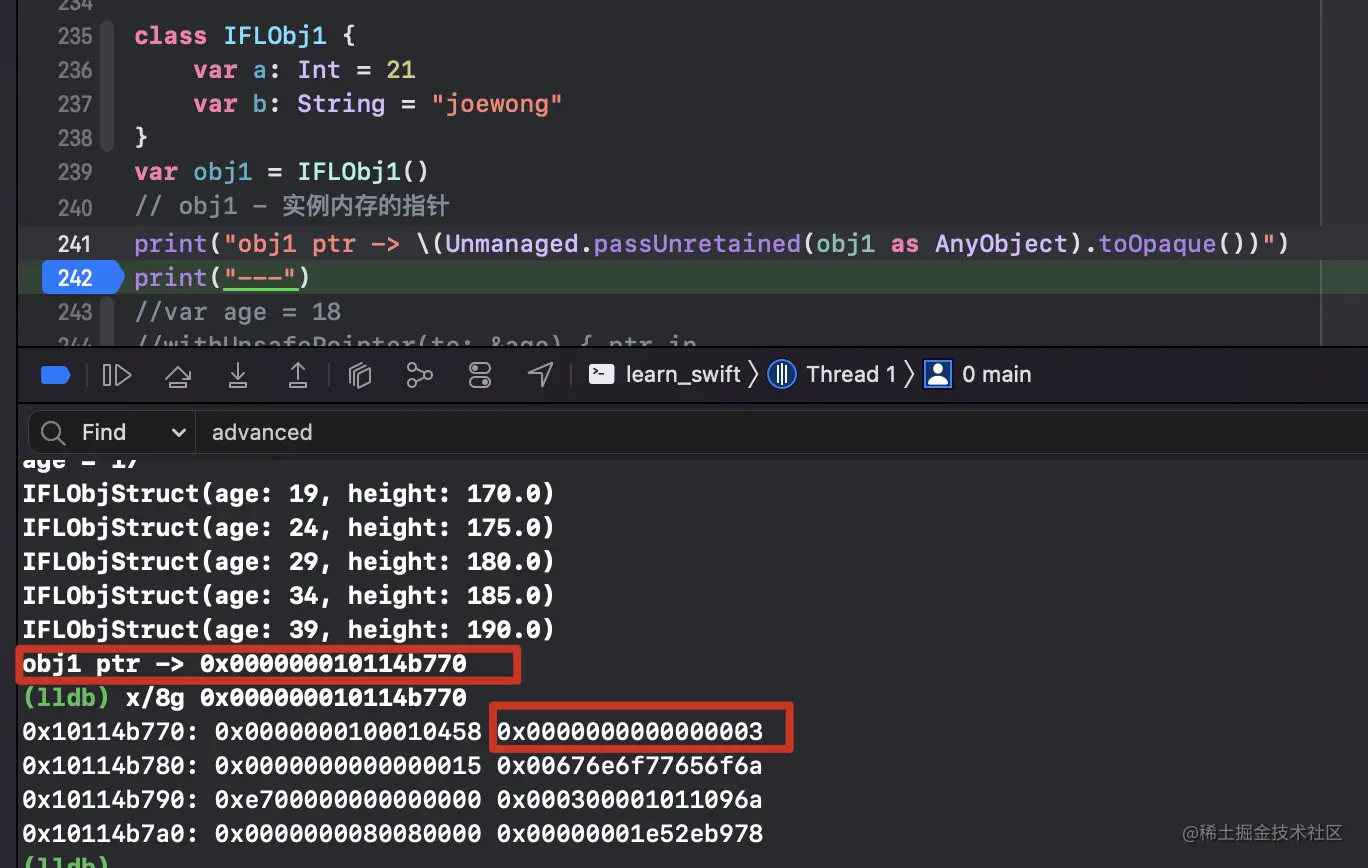This screenshot has width=1368, height=868.
Task: Select the learn_swift process in the jump bar
Action: (683, 375)
